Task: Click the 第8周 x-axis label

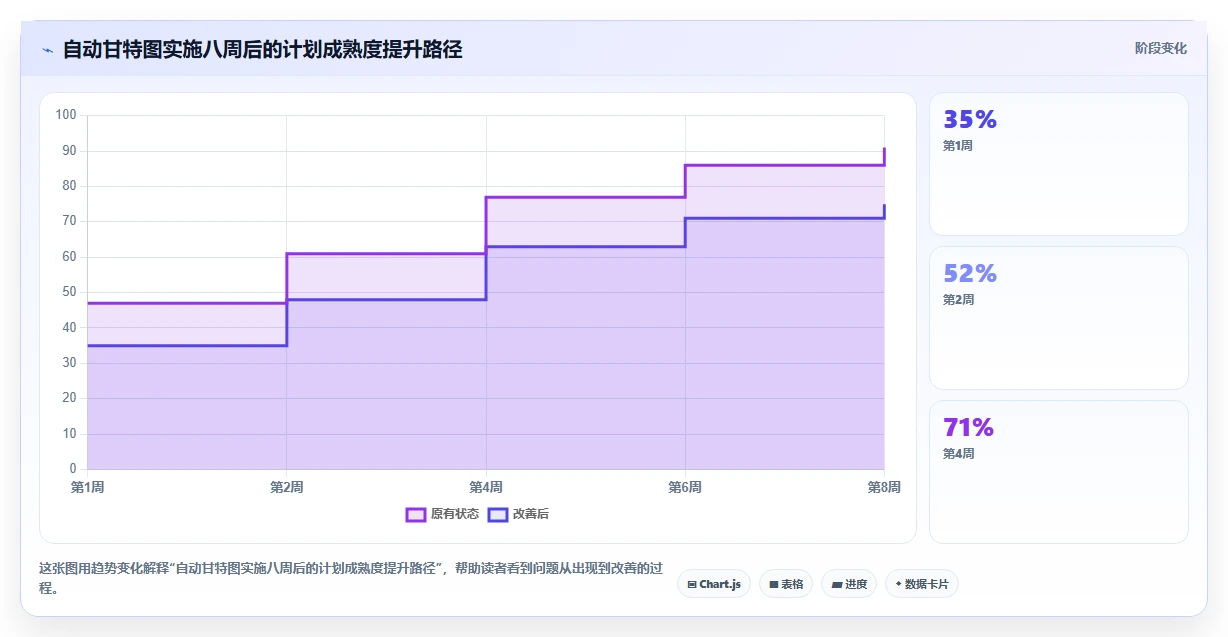Action: 884,487
